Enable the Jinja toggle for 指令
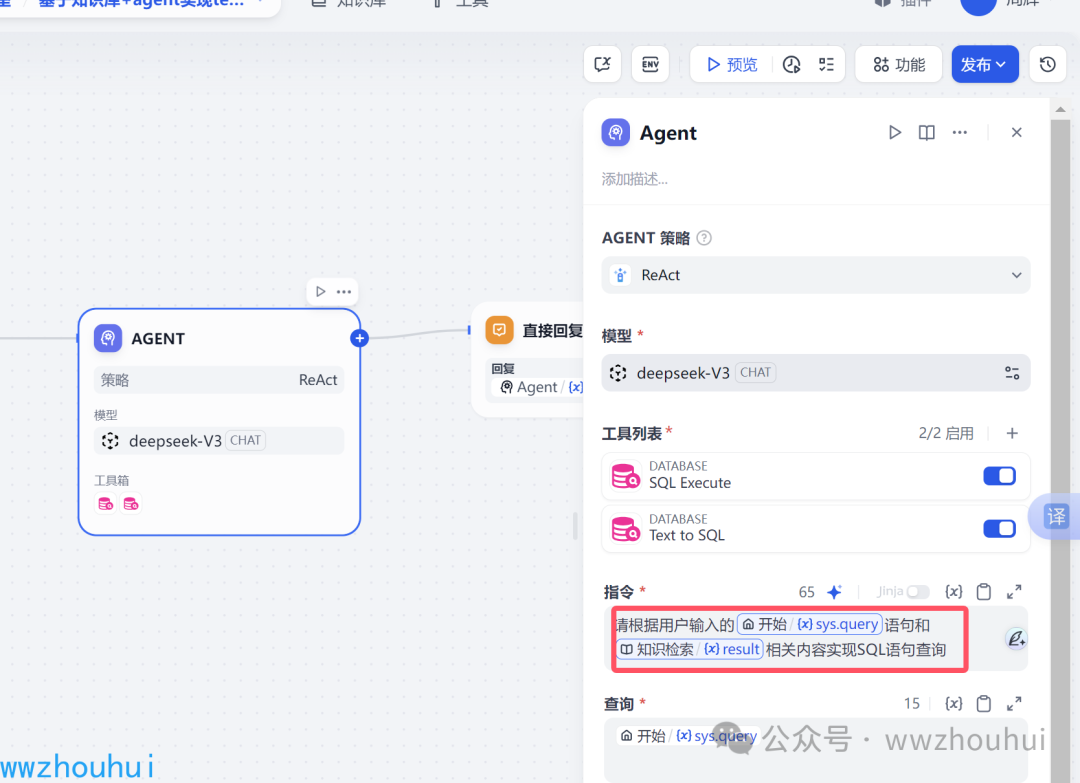 918,592
